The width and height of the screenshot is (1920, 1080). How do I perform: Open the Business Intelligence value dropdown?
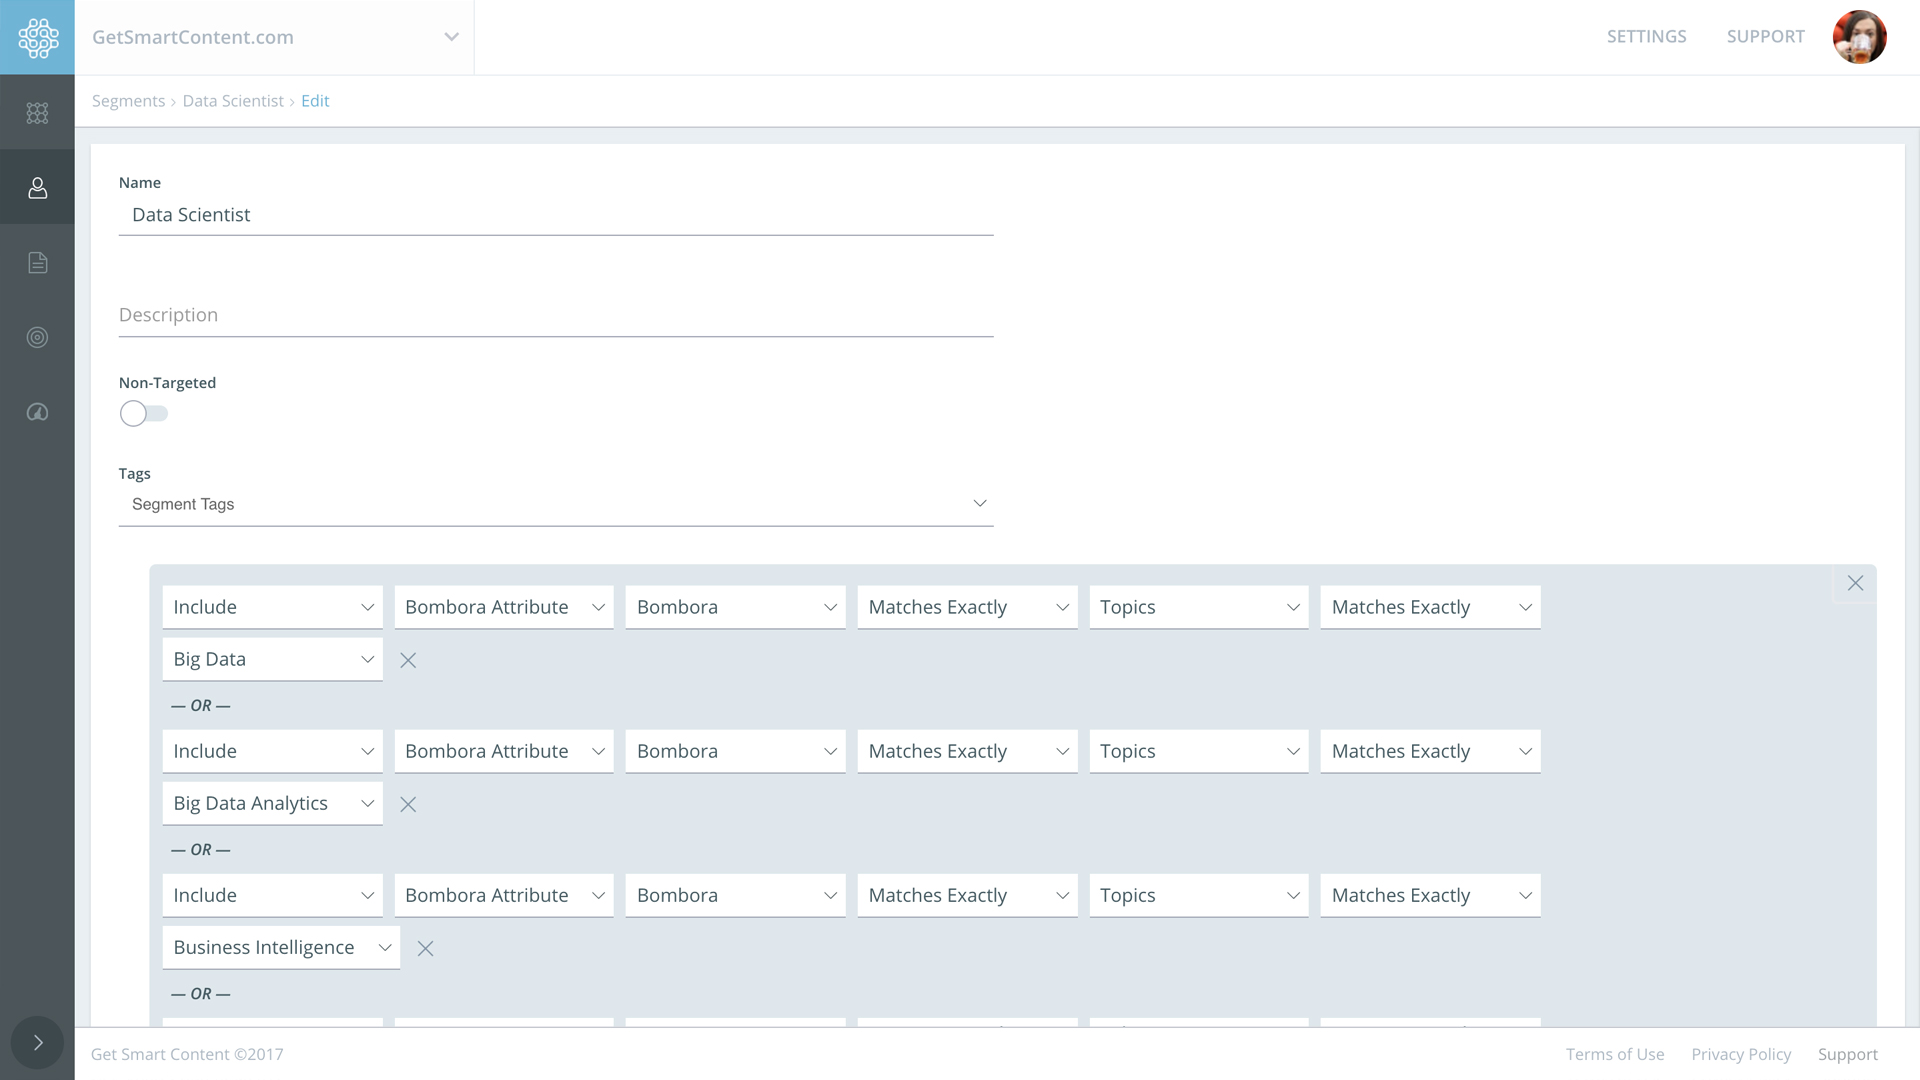point(281,947)
